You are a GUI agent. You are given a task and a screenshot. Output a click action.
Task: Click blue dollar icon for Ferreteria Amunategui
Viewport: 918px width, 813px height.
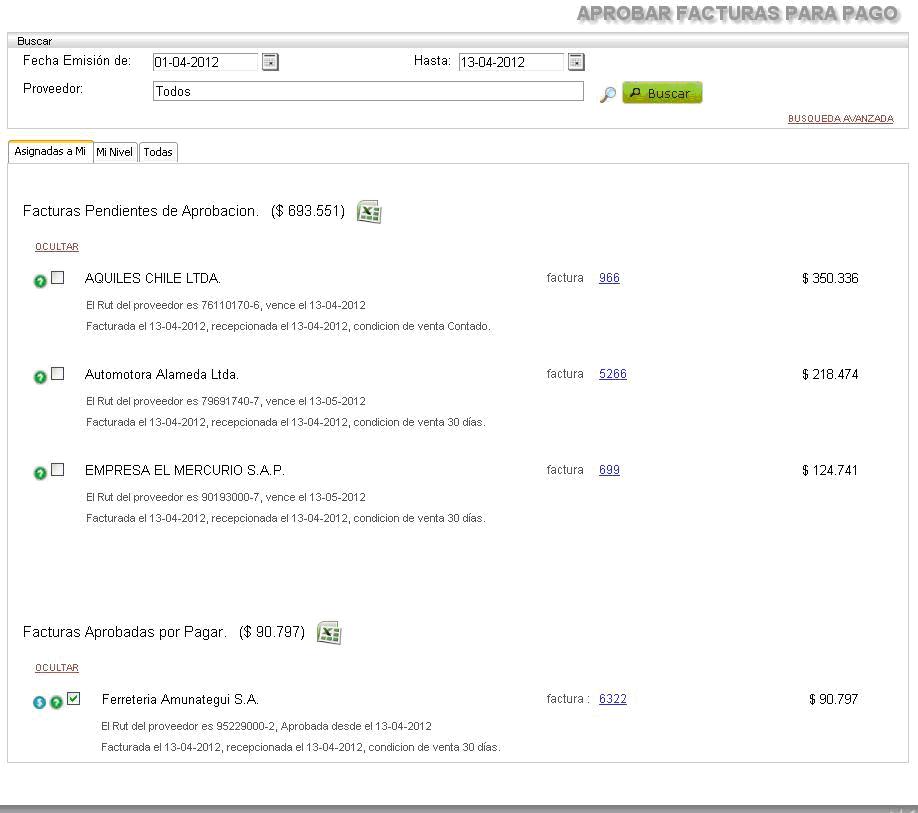(x=39, y=702)
